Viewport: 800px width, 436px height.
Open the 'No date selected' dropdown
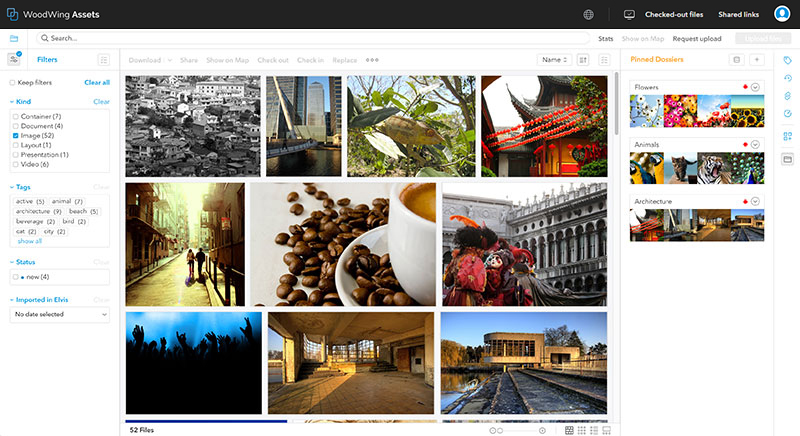coord(60,315)
